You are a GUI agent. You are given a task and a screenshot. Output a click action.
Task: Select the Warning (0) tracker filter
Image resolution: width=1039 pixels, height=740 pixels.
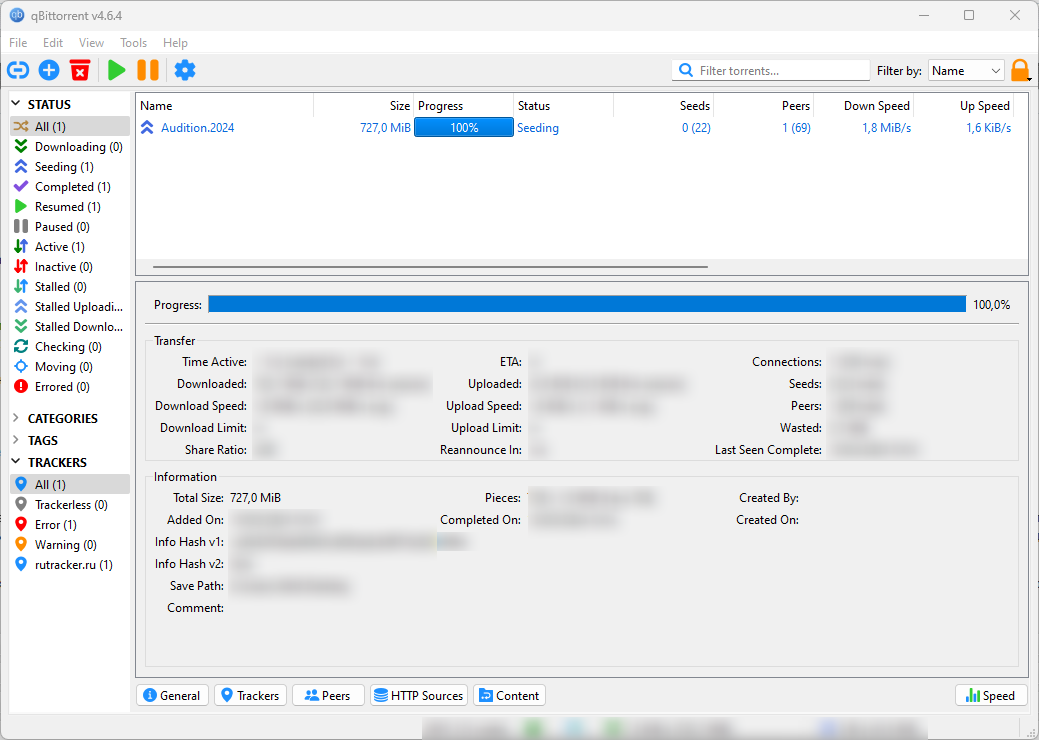tap(70, 545)
